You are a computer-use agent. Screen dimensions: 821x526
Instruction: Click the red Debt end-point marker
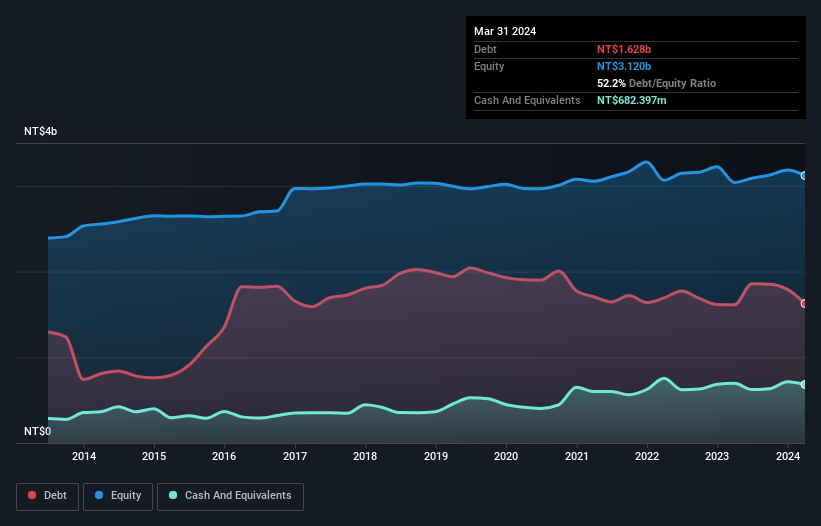point(804,304)
